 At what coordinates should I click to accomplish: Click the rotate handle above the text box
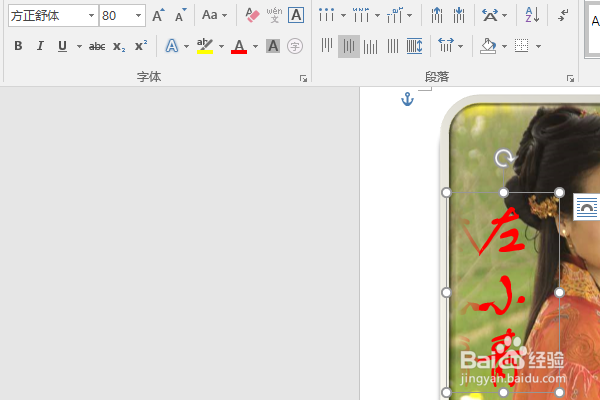(504, 158)
